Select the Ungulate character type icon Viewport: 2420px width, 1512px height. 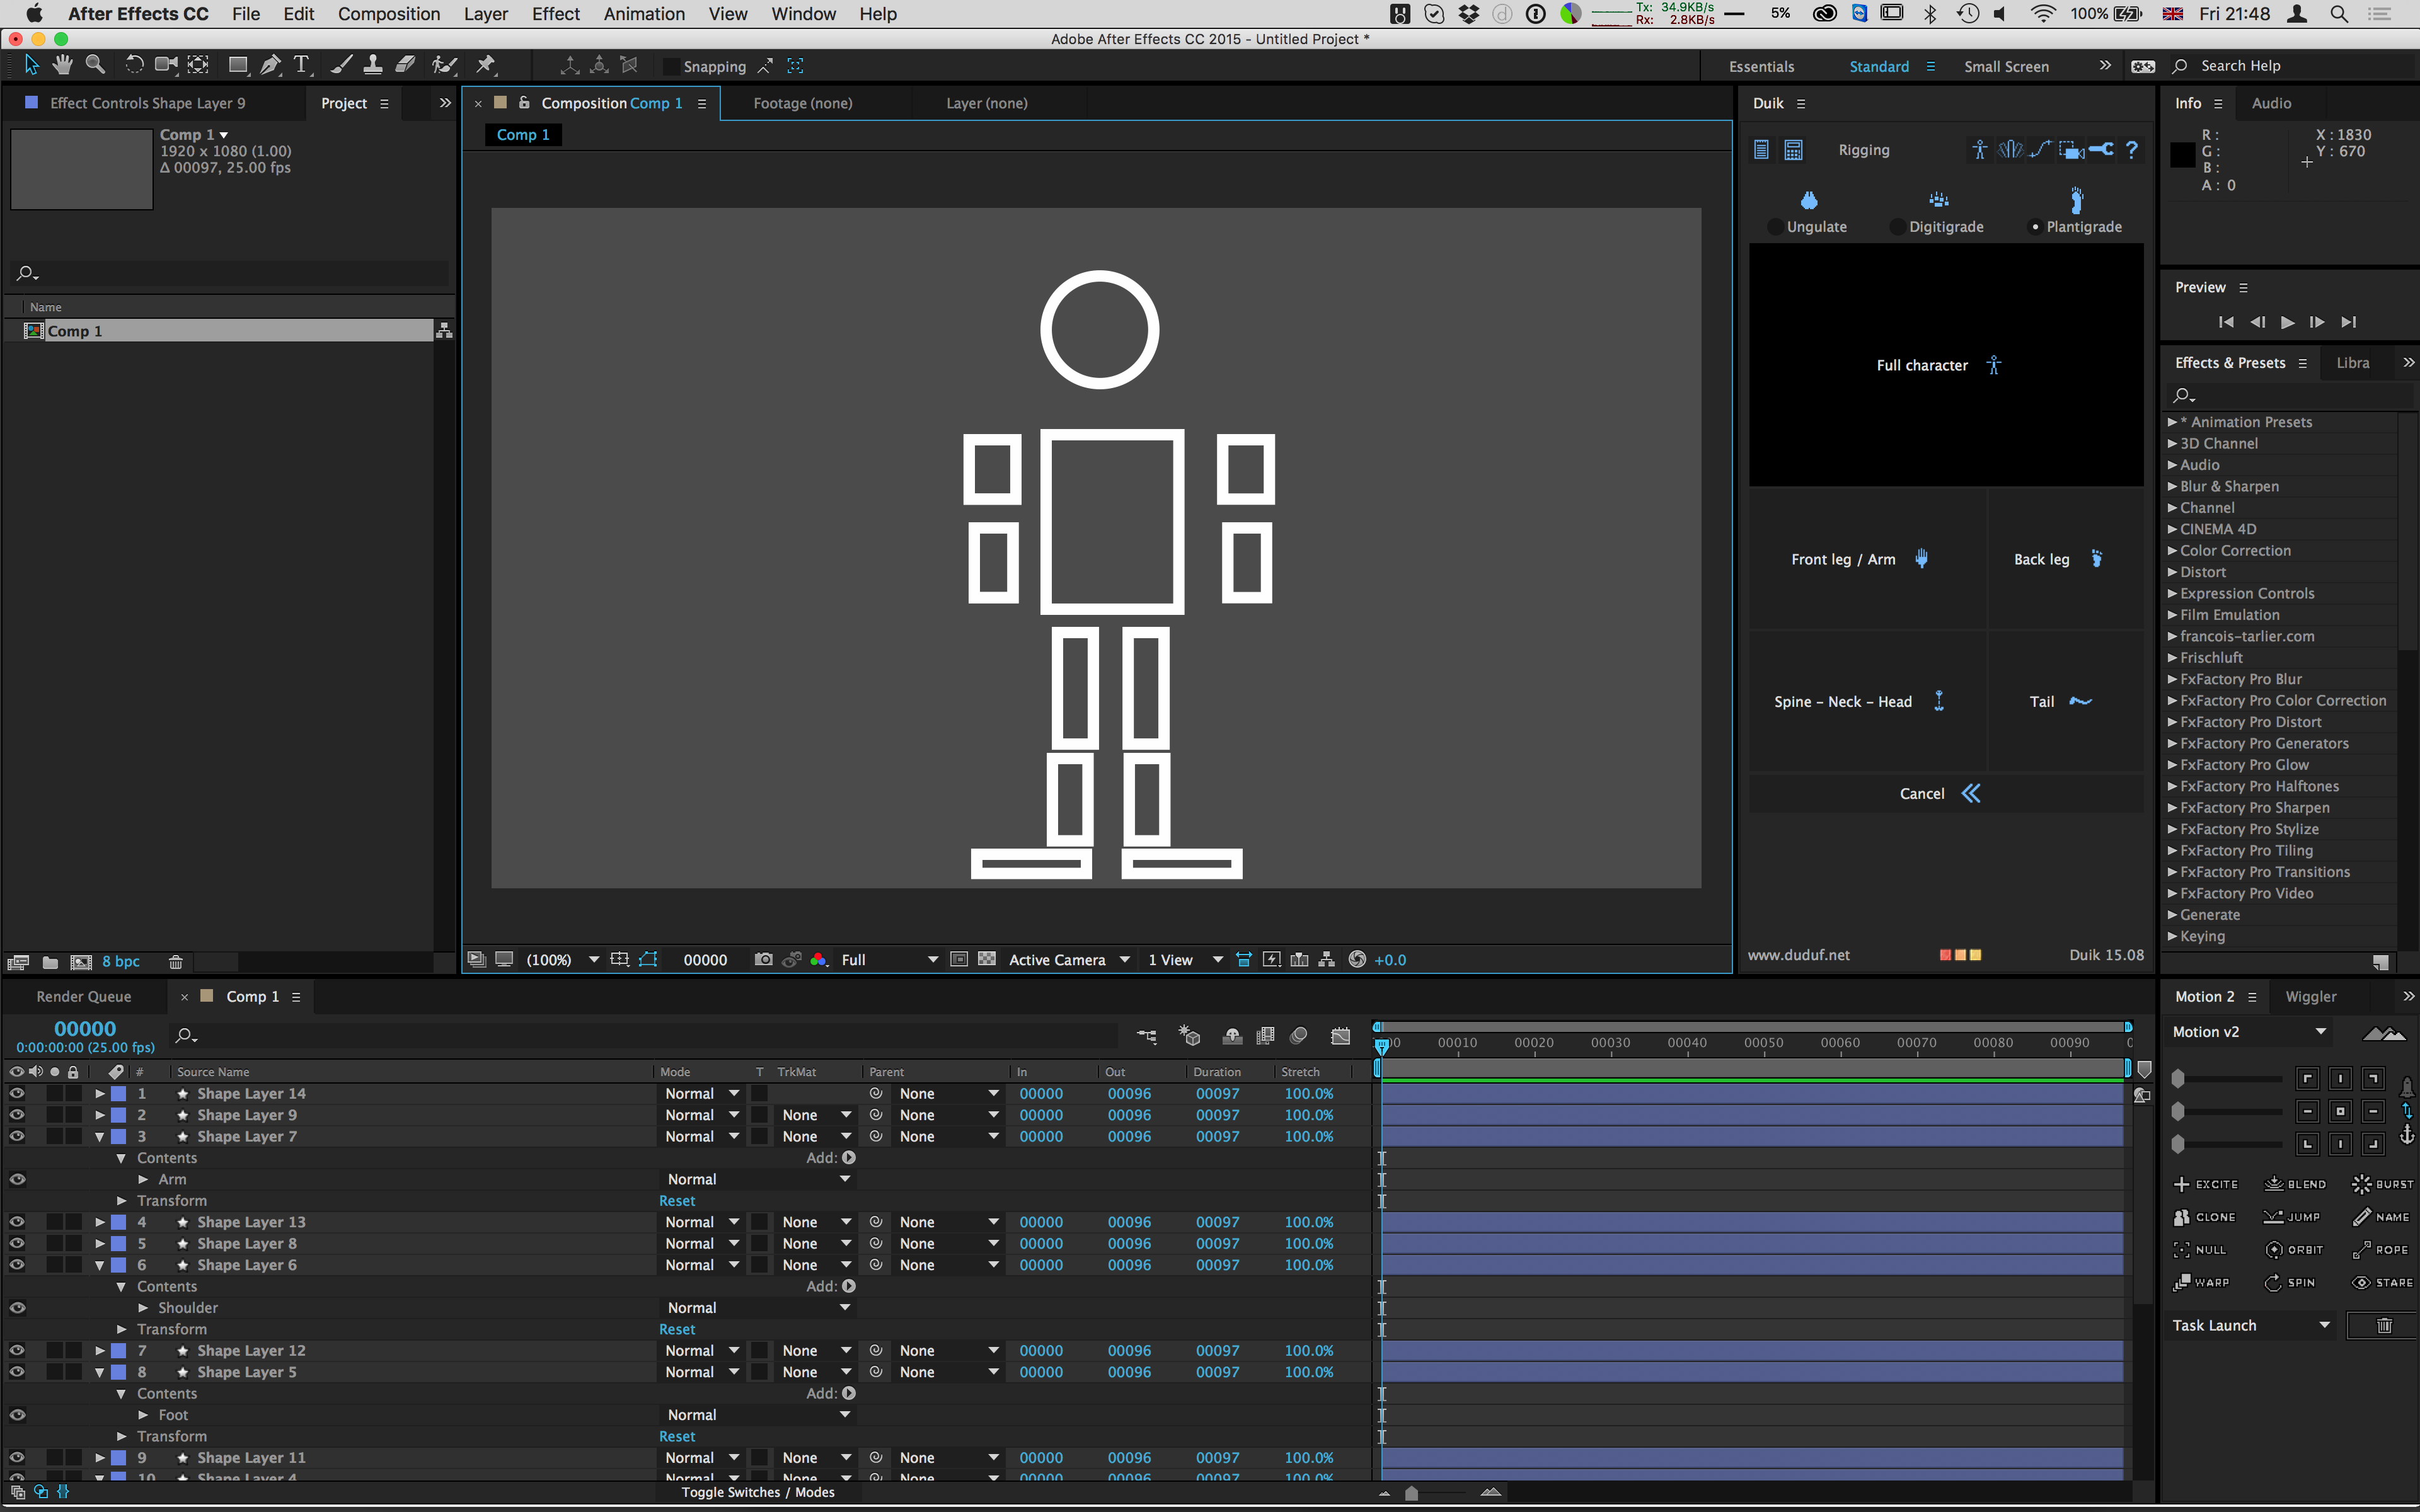1812,197
